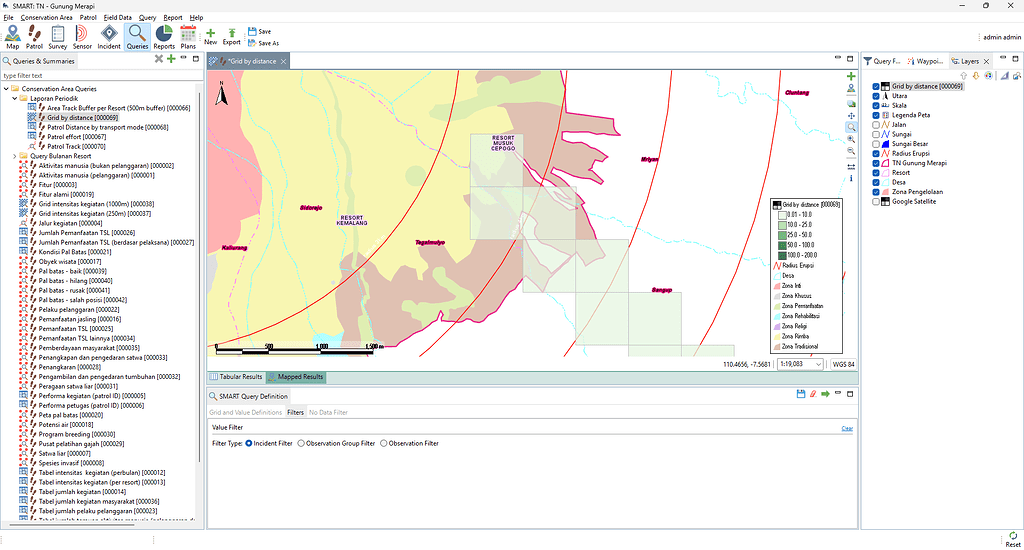Click the Export toolbar icon
1024x550 pixels.
pos(231,36)
